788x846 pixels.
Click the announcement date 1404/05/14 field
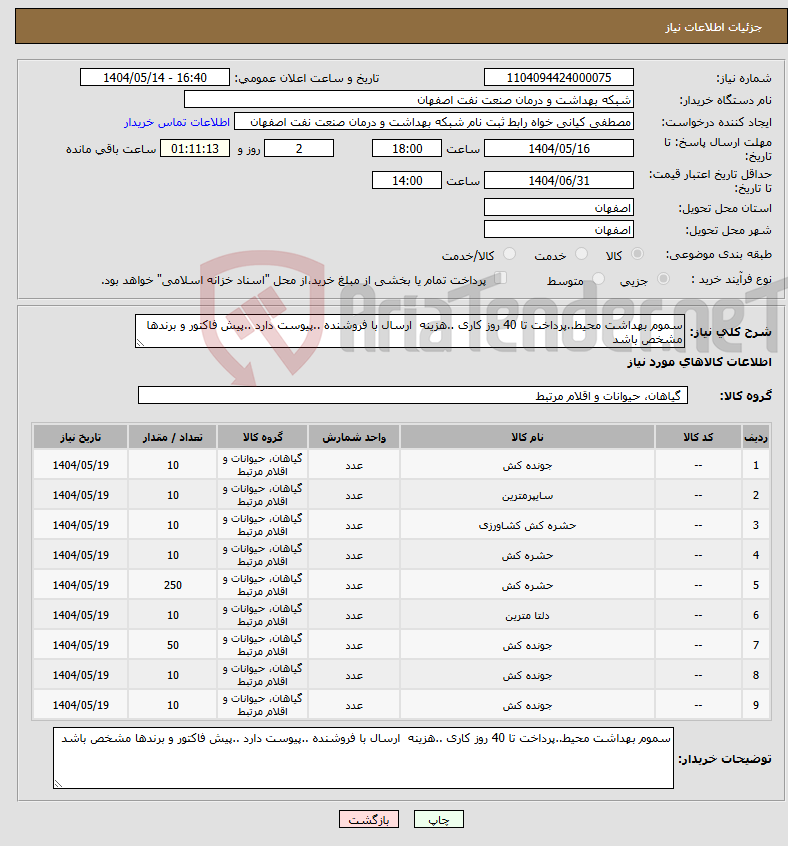[x=155, y=77]
